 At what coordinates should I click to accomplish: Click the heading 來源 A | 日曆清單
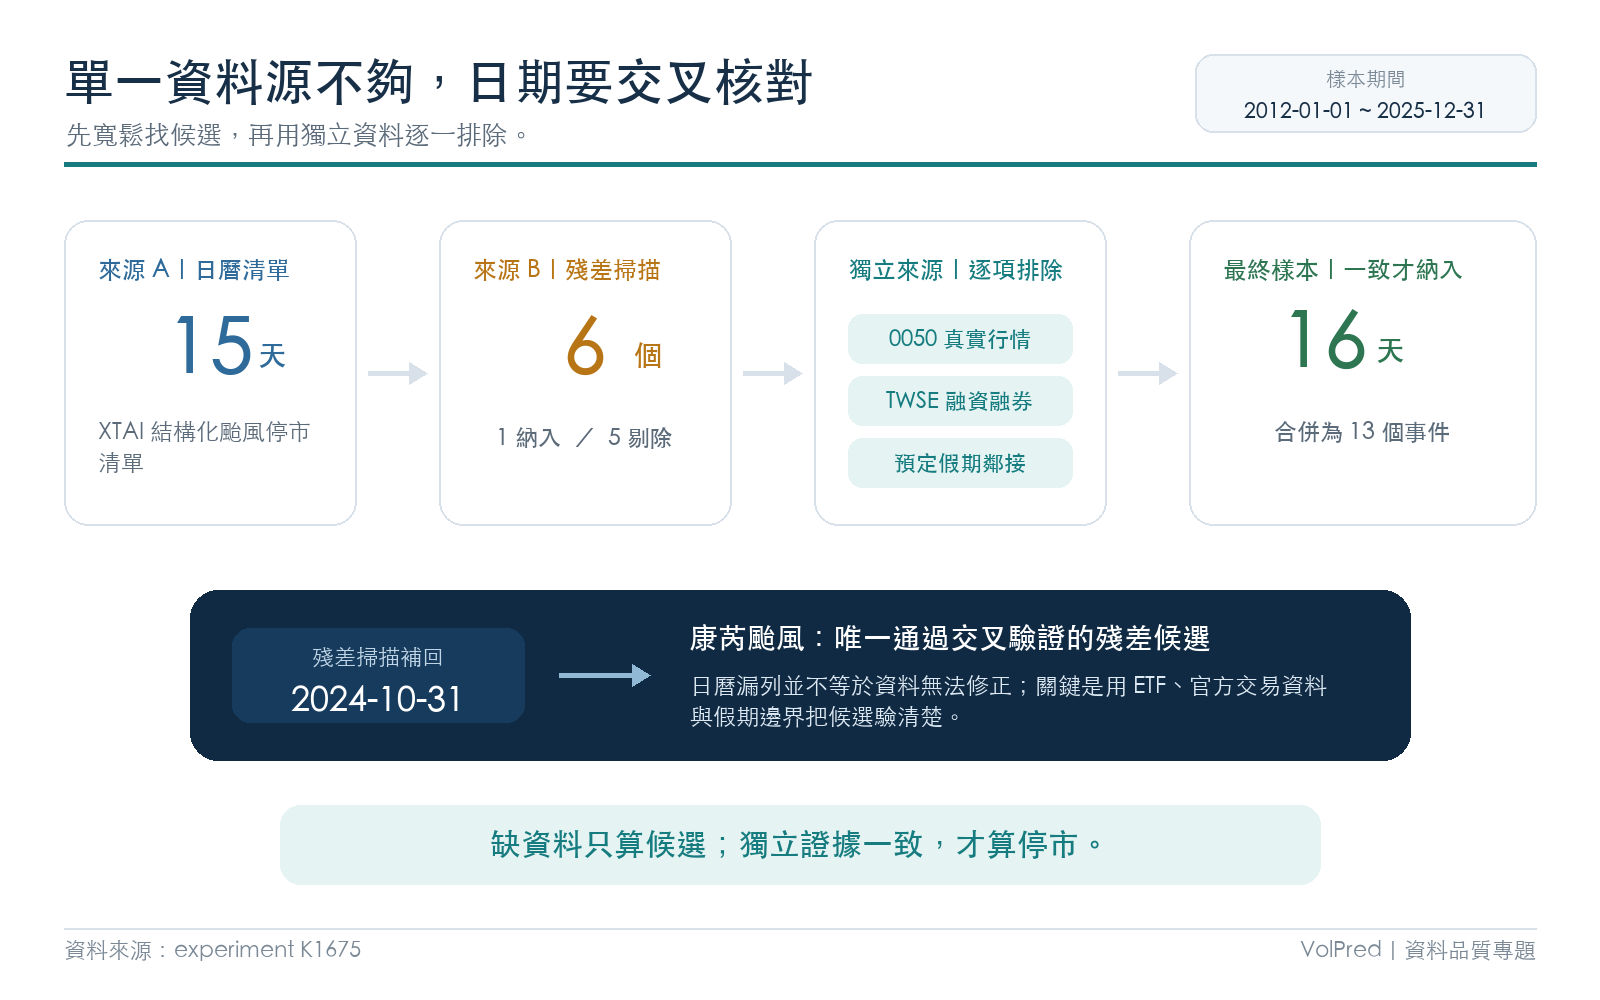194,270
